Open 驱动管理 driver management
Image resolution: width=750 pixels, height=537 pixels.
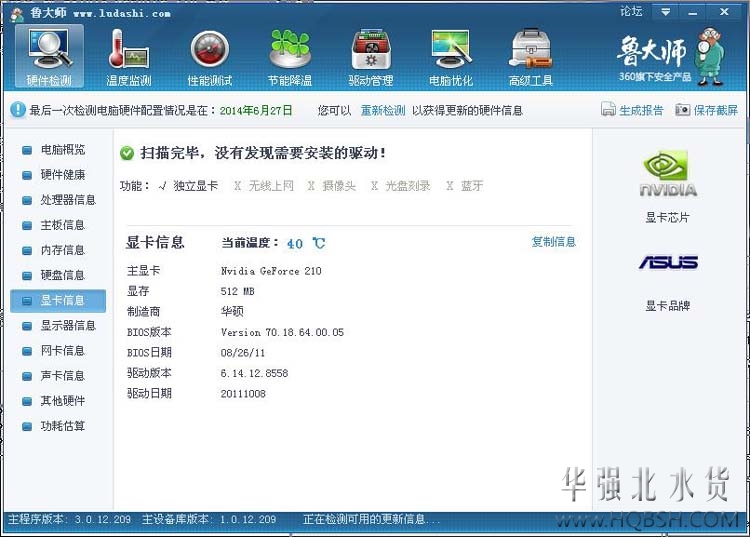[371, 56]
